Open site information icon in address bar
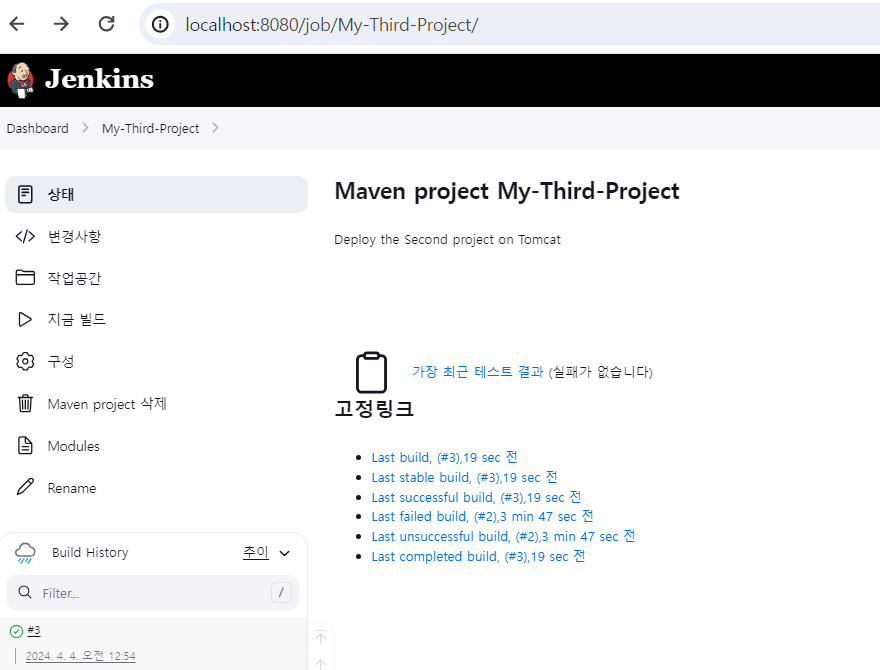The height and width of the screenshot is (670, 880). point(160,25)
